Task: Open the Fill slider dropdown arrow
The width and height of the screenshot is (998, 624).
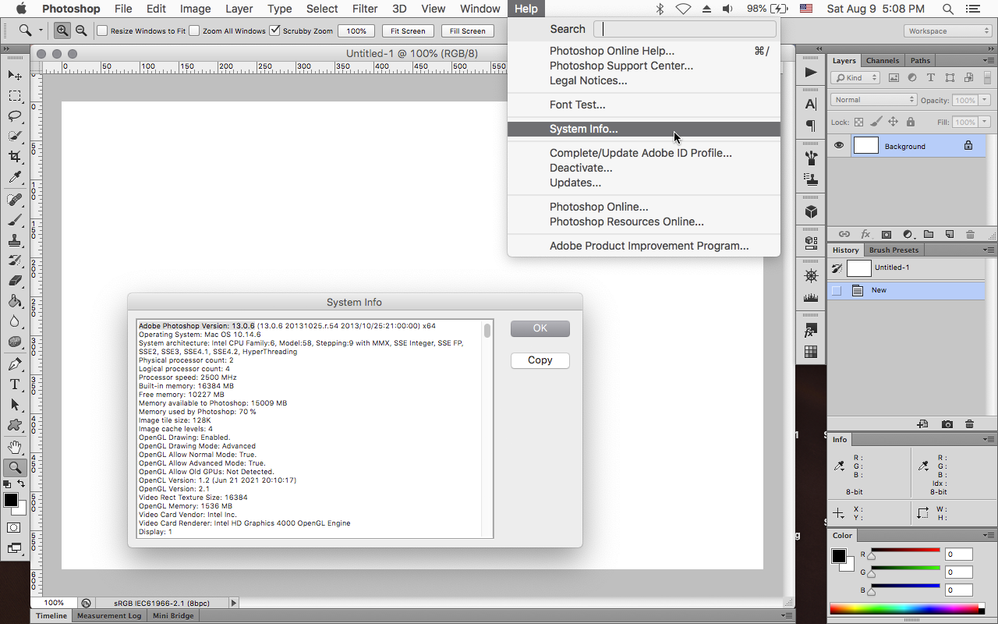Action: click(x=985, y=122)
